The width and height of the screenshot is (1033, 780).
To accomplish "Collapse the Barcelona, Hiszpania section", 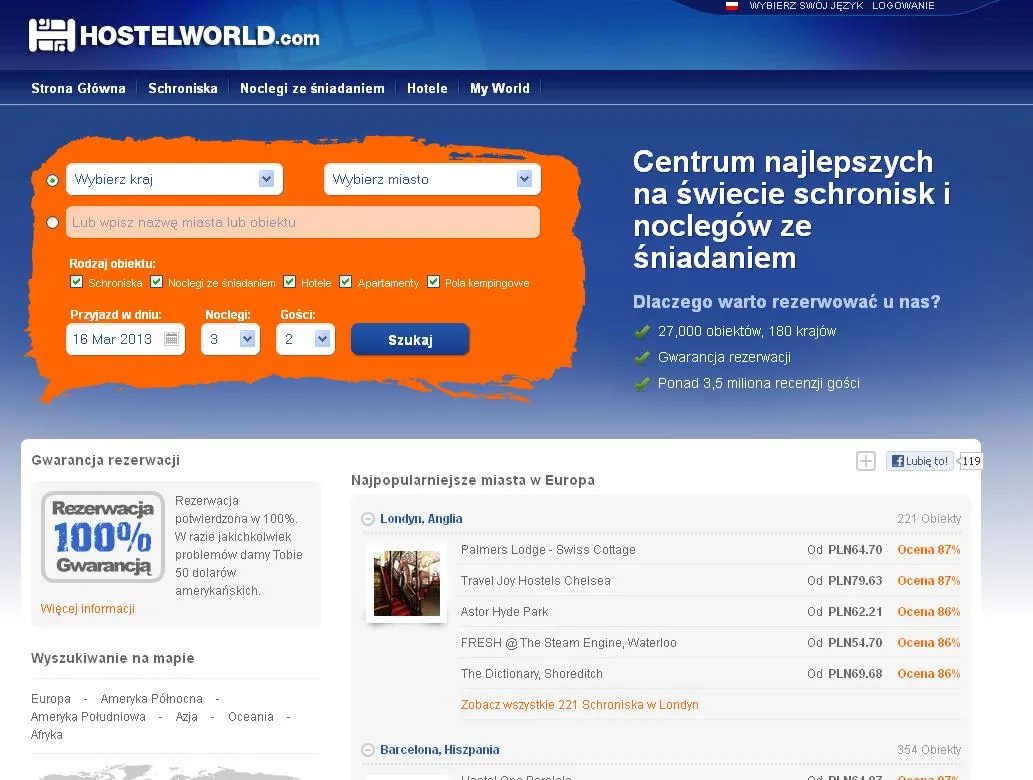I will 368,750.
